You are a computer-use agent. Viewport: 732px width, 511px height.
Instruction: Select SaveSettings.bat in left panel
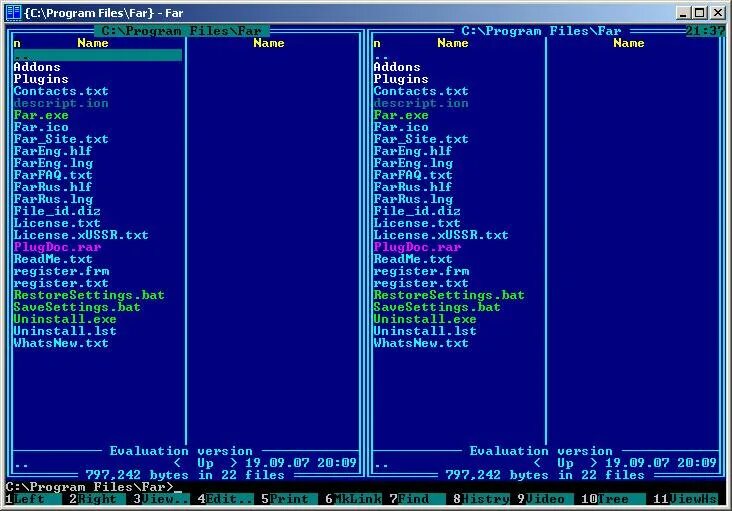pyautogui.click(x=77, y=307)
